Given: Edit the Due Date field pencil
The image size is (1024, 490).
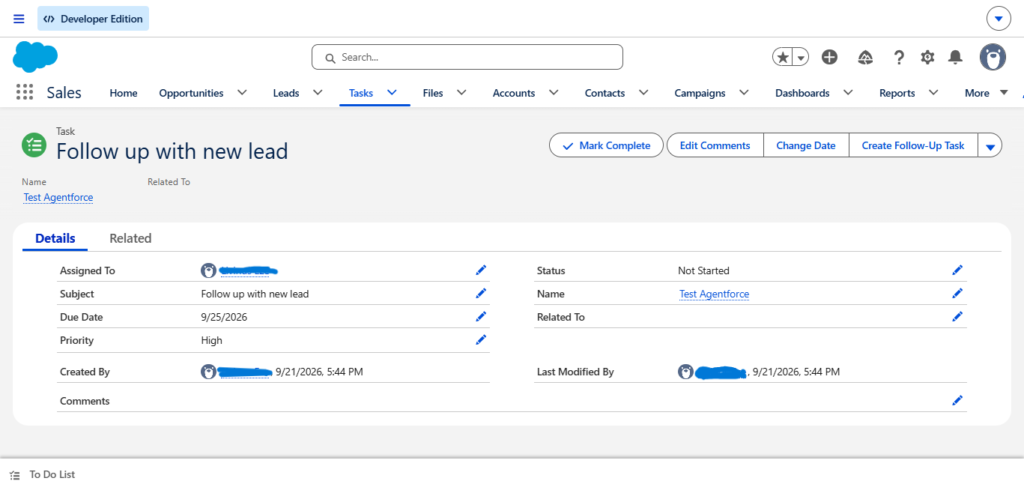Looking at the screenshot, I should pos(481,317).
